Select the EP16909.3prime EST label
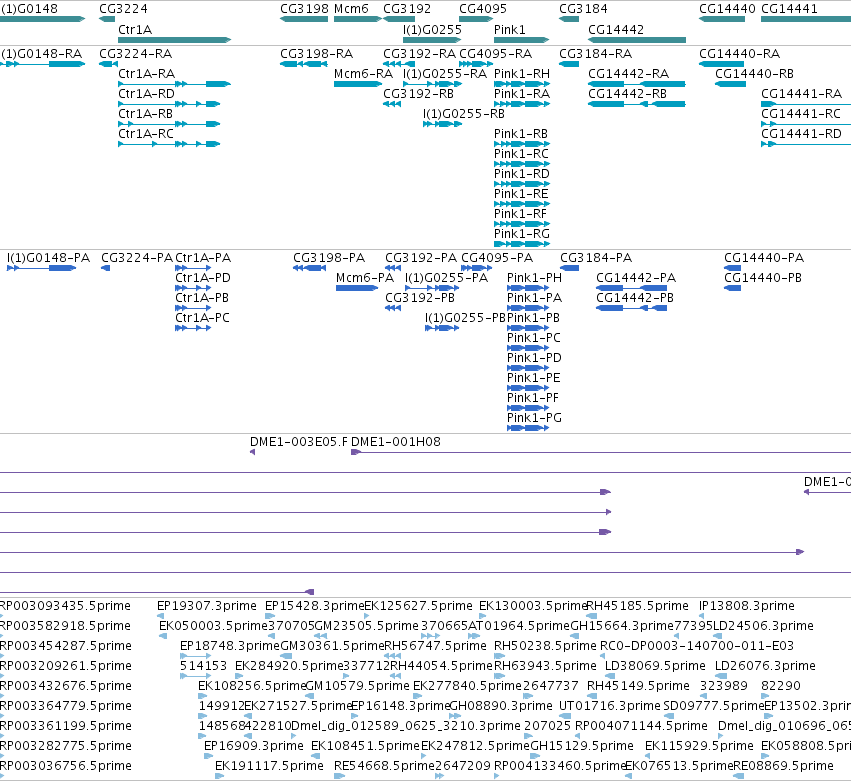This screenshot has height=781, width=851. tap(253, 746)
